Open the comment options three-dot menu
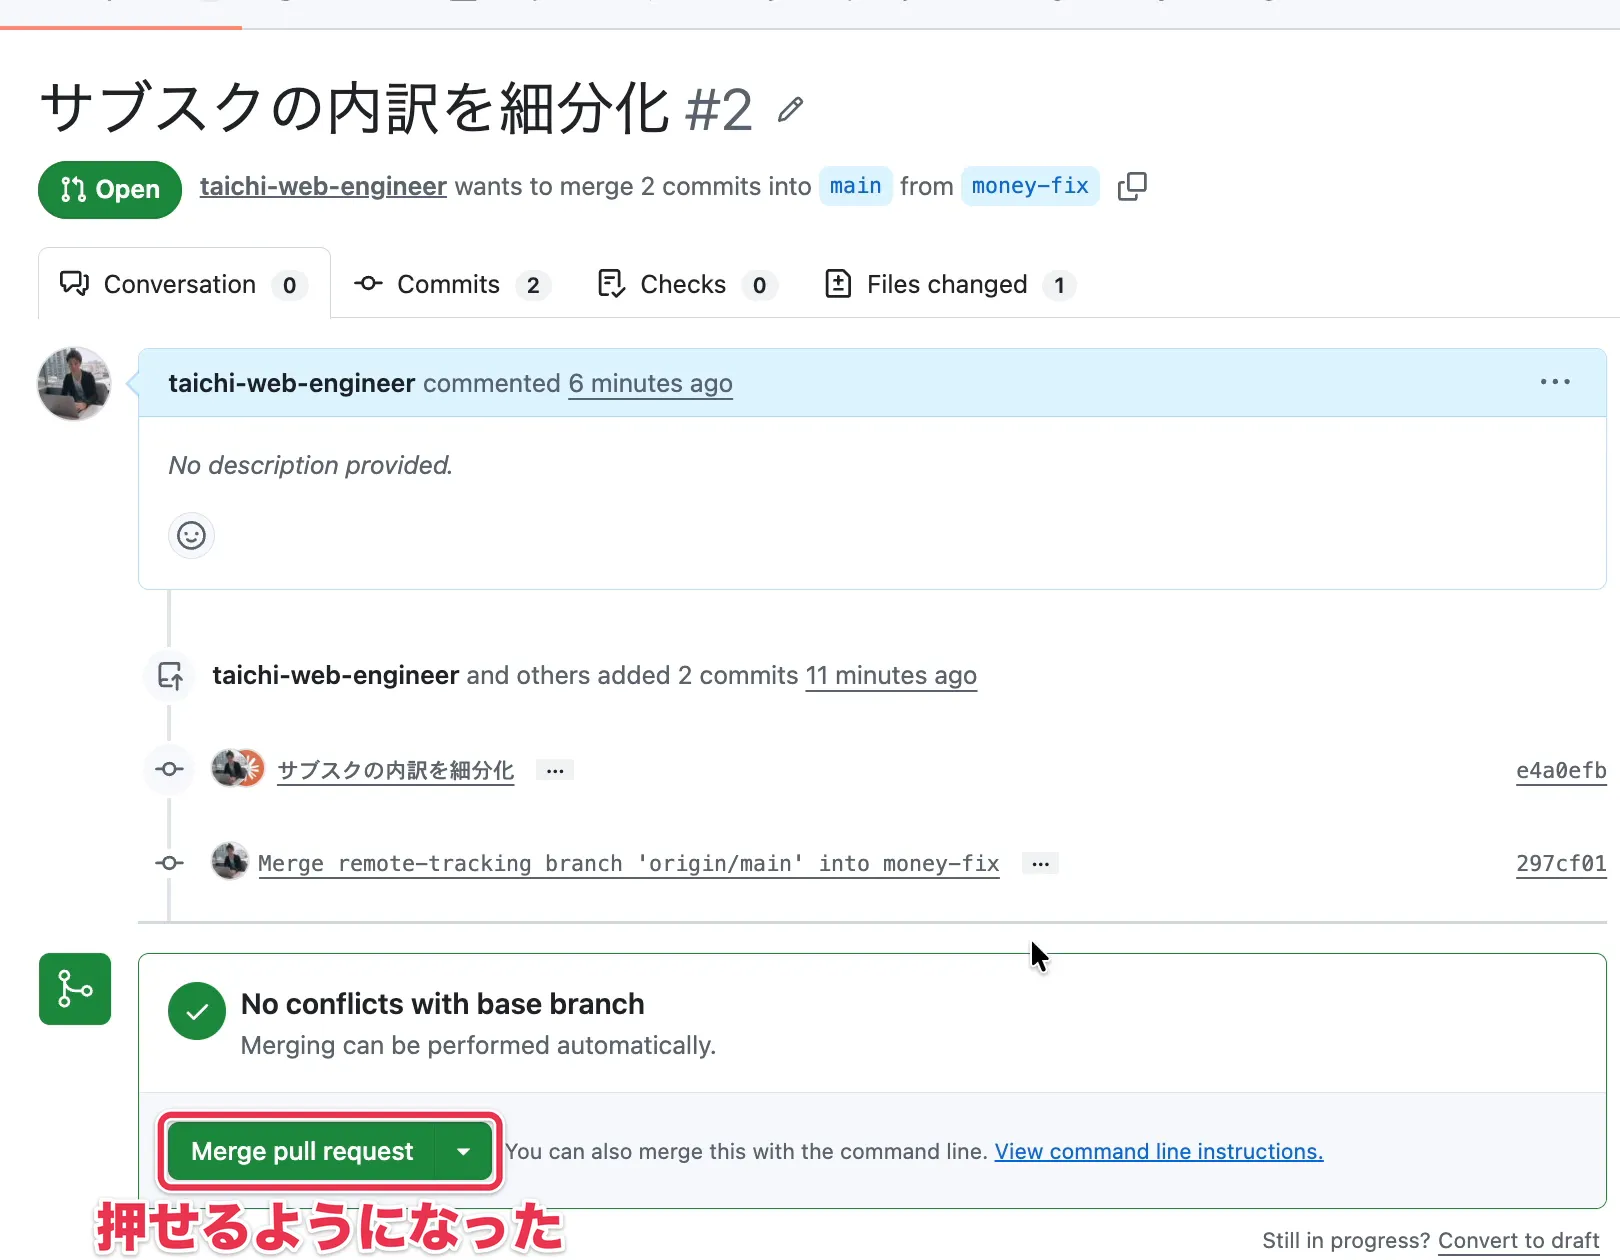The width and height of the screenshot is (1620, 1260). tap(1555, 382)
